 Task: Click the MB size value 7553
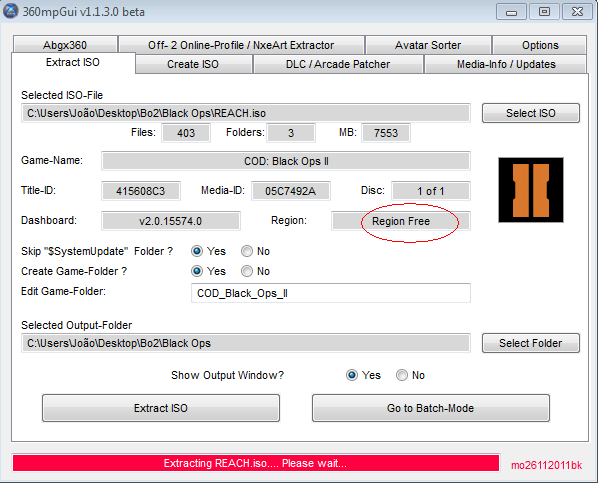point(386,133)
